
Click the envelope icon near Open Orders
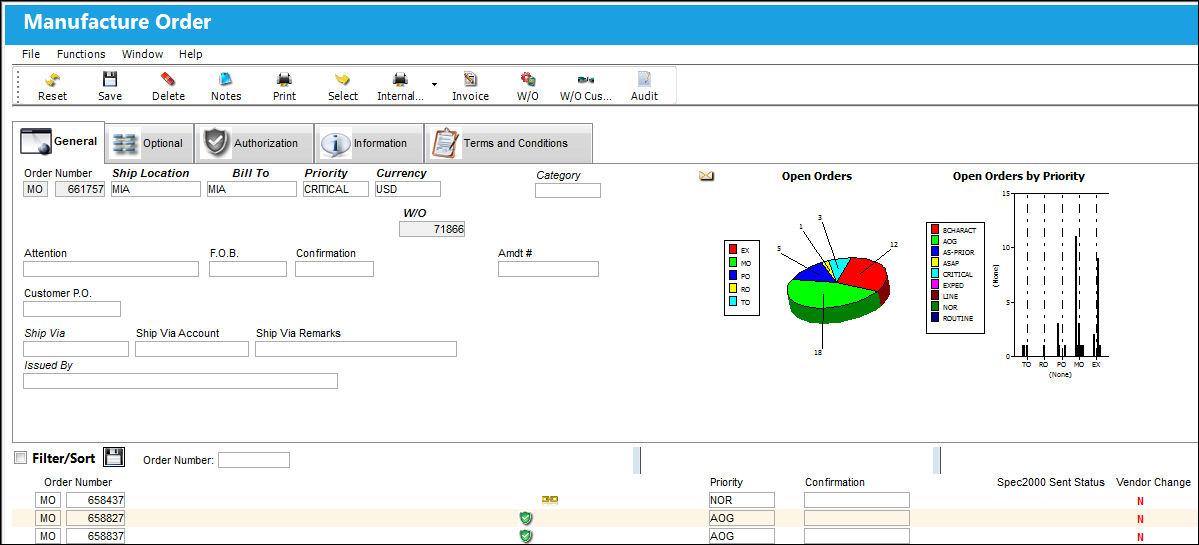[x=707, y=177]
